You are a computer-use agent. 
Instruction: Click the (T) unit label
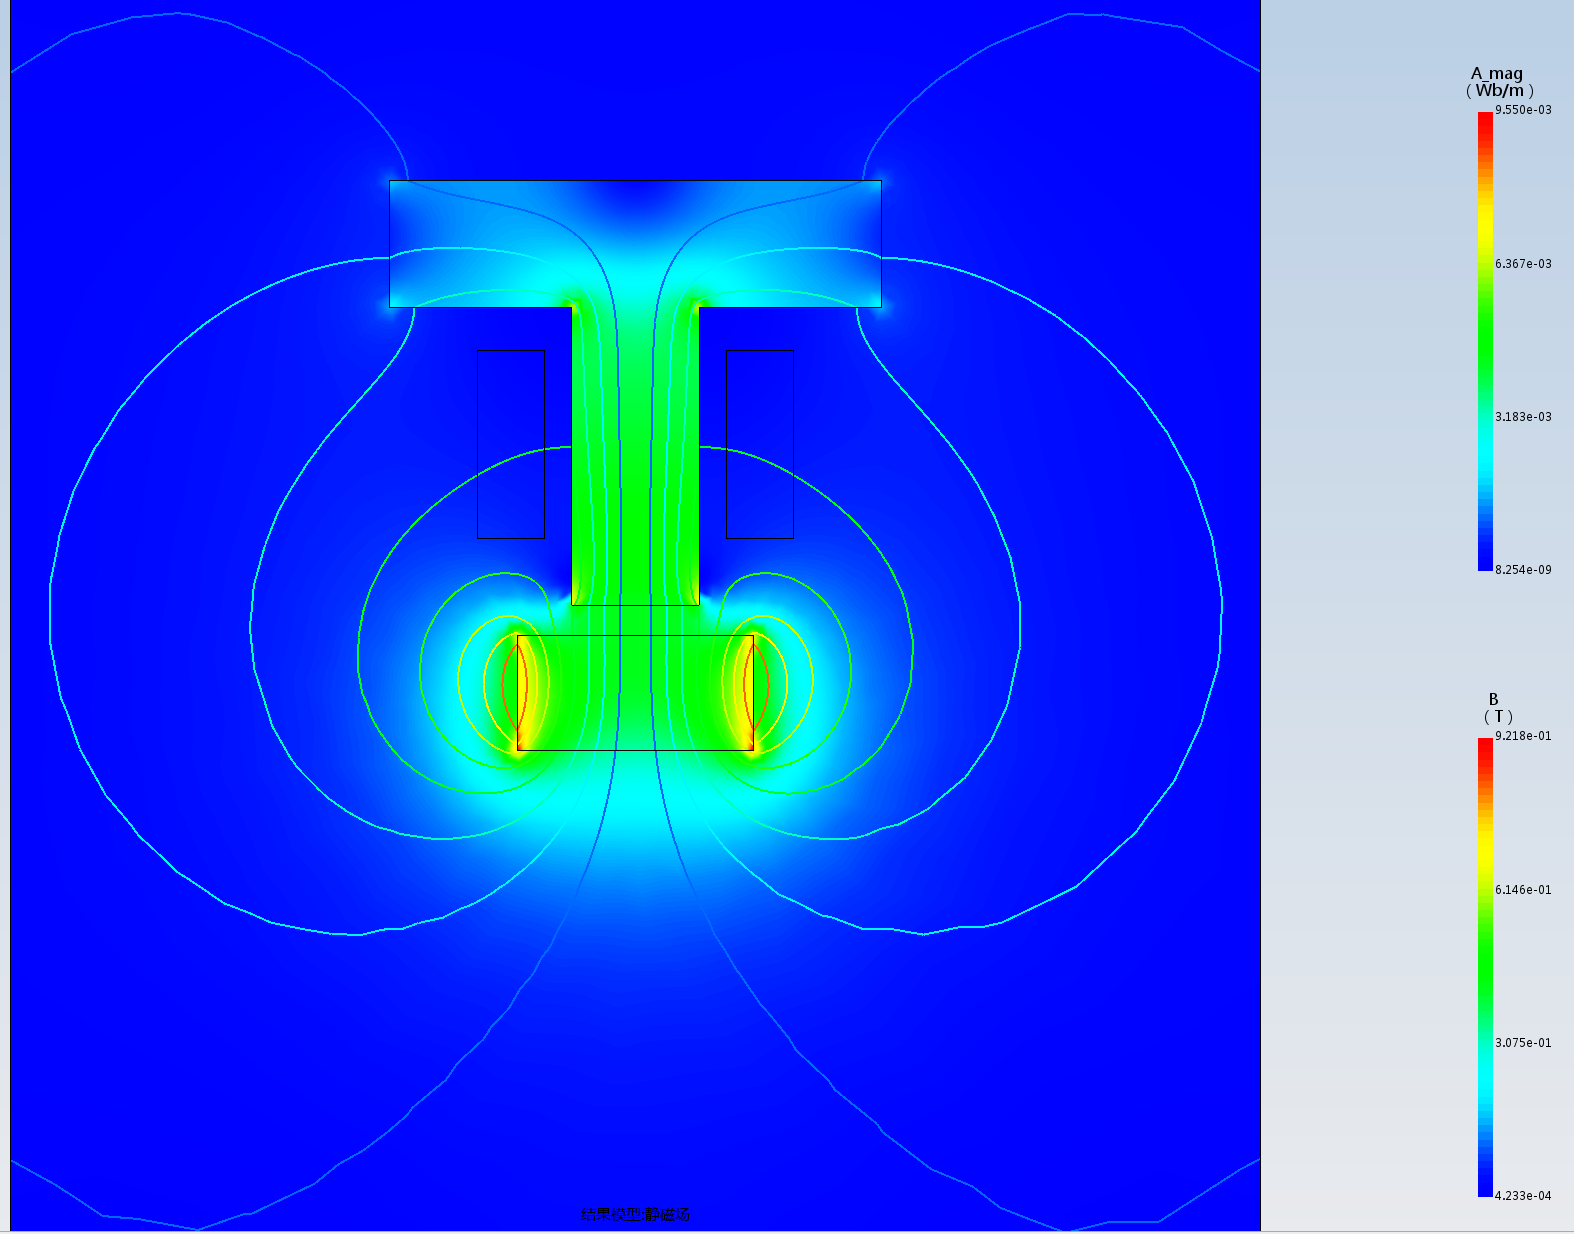coord(1498,716)
